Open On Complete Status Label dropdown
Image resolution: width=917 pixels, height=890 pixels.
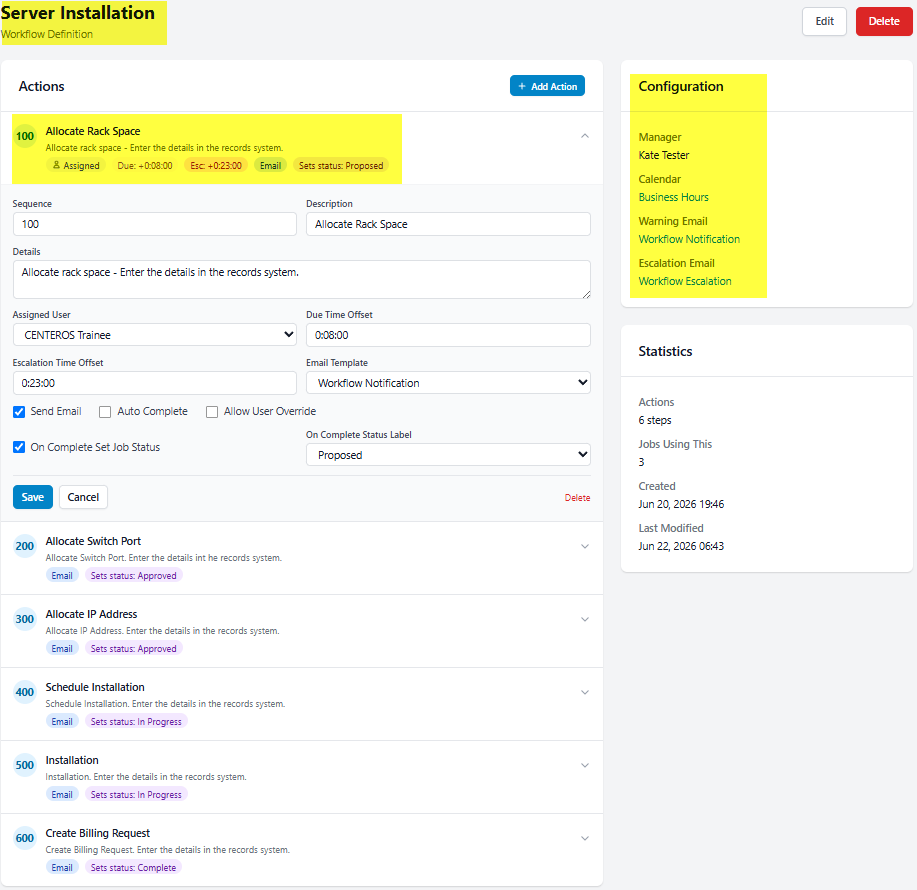pos(448,455)
